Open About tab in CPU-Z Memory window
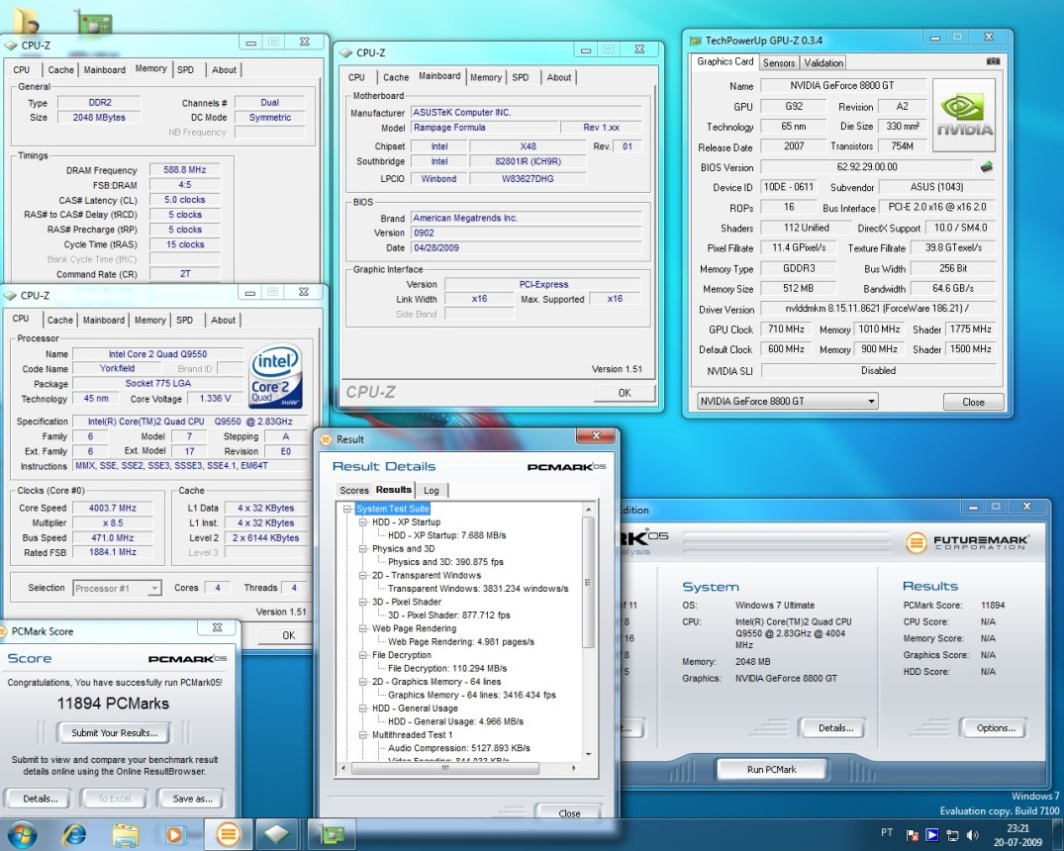Viewport: 1064px width, 851px height. coord(224,70)
